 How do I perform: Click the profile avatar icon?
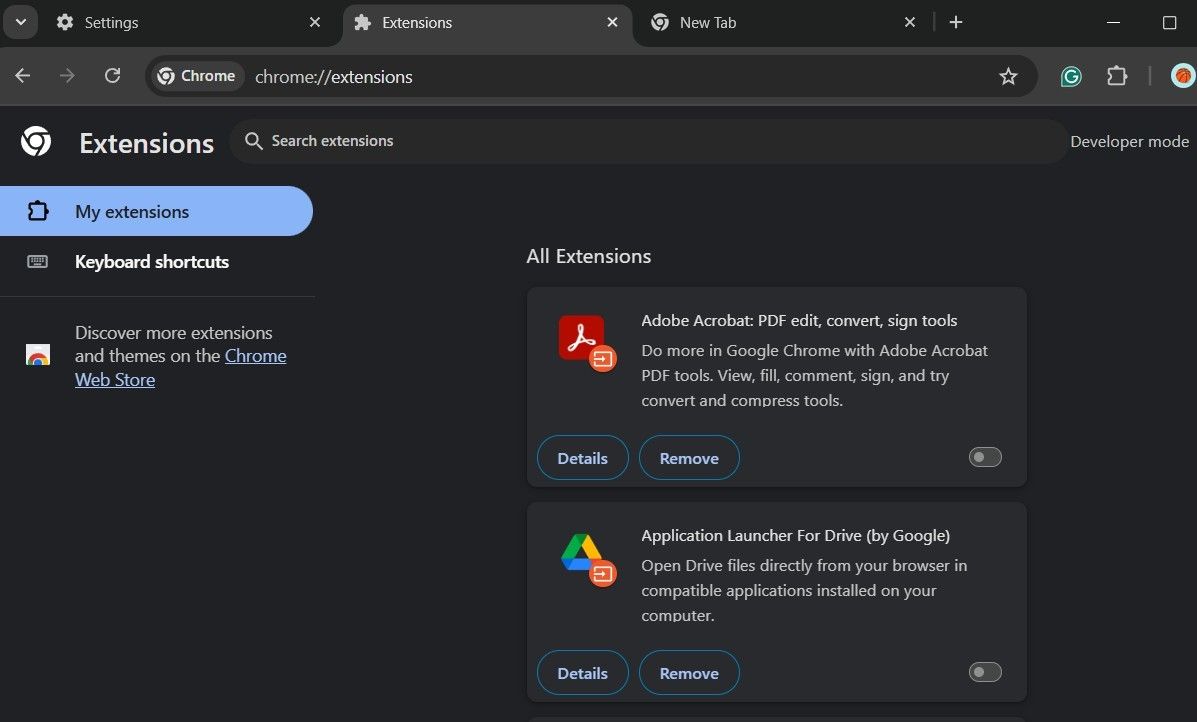[x=1183, y=76]
